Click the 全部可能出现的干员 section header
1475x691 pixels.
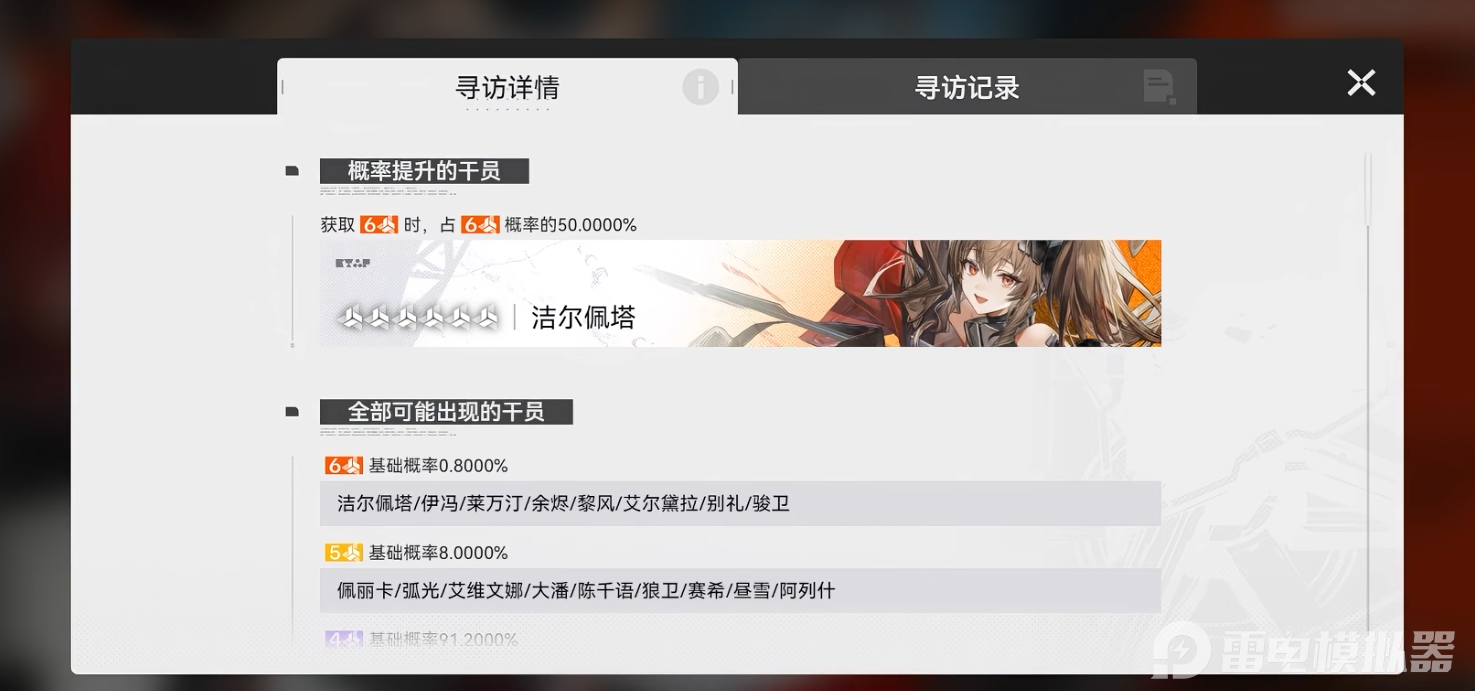coord(446,412)
